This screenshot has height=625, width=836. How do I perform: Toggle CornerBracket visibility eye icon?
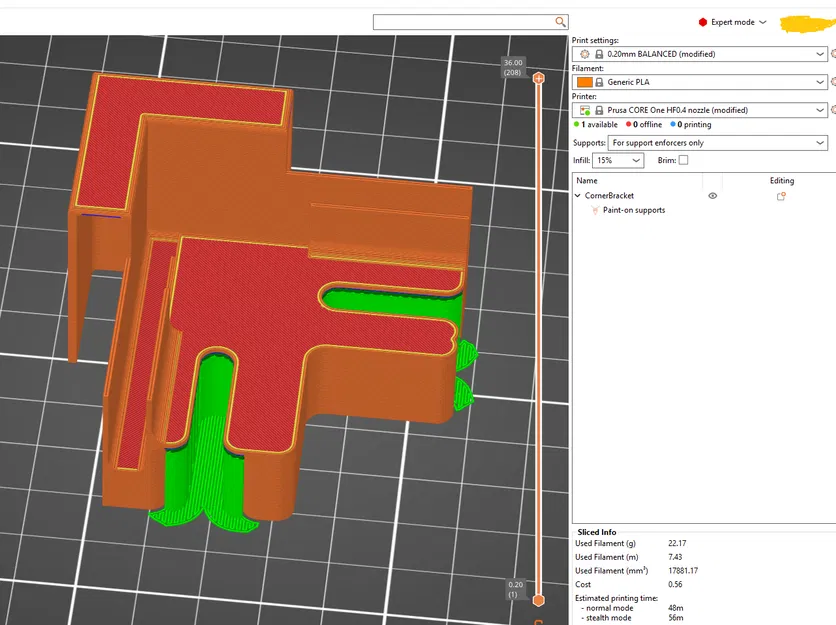712,196
